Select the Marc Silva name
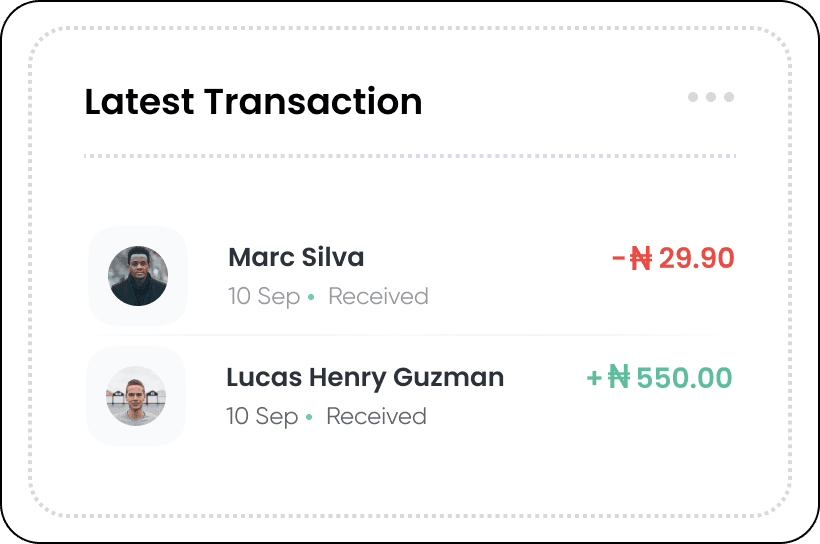Image resolution: width=820 pixels, height=544 pixels. pos(296,257)
